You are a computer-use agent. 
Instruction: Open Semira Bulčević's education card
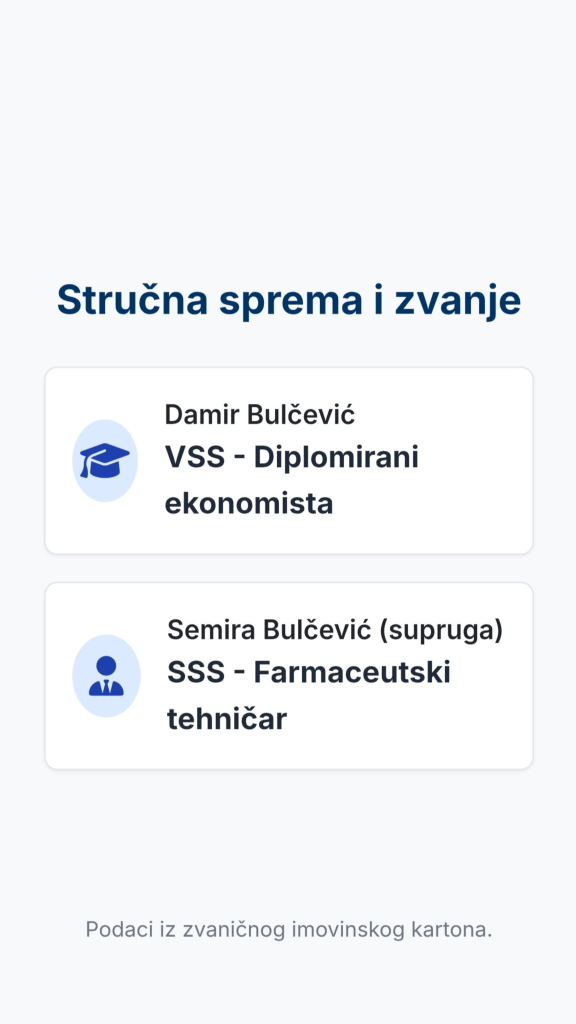(x=289, y=676)
